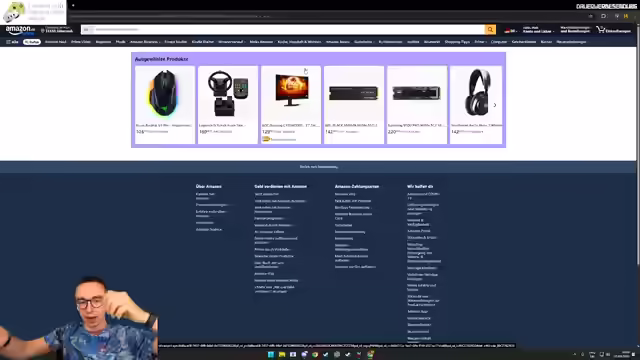This screenshot has width=640, height=360.
Task: Open Küche, Haushalt & Wohnen category
Action: [x=299, y=42]
